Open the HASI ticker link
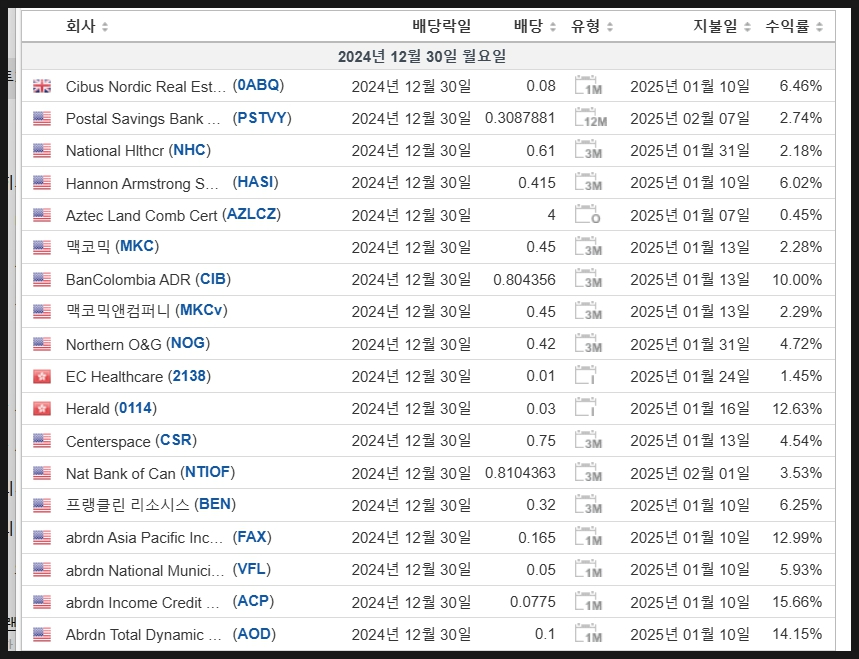Viewport: 859px width, 659px height. click(x=255, y=182)
